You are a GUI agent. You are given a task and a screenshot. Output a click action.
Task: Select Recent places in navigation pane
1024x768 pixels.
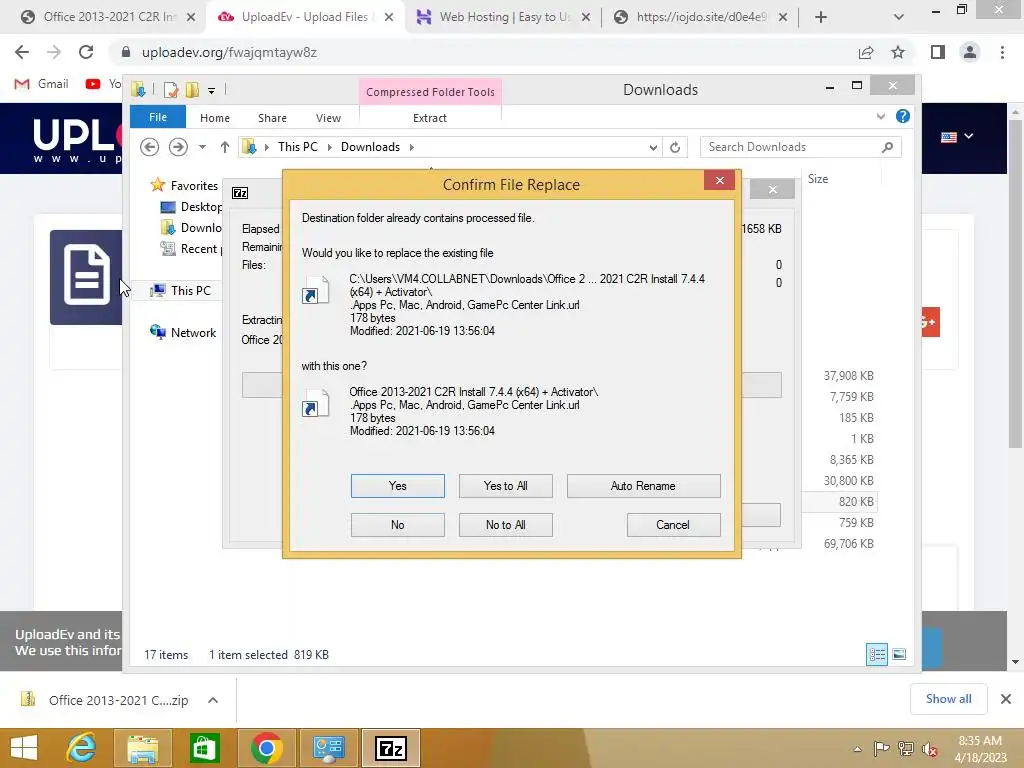191,249
